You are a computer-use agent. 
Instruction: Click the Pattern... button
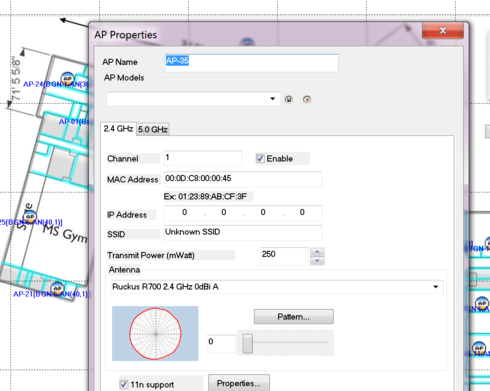click(294, 317)
